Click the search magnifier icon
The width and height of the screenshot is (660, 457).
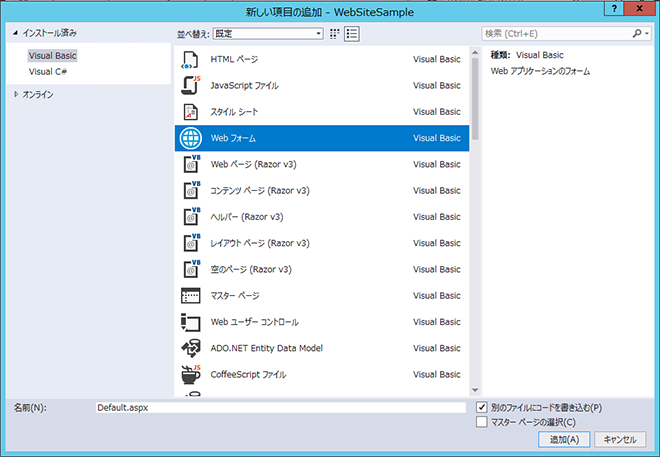[x=637, y=33]
